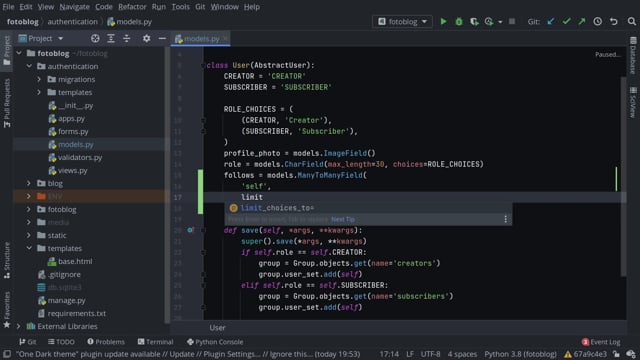
Task: Click the stop process icon
Action: click(512, 21)
